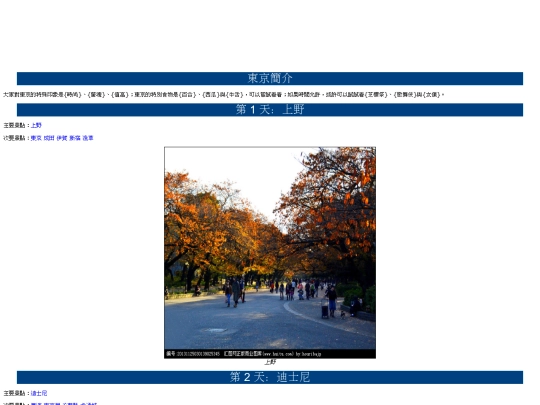
Task: Open the 迪士尼 main attraction link
Action: click(39, 393)
